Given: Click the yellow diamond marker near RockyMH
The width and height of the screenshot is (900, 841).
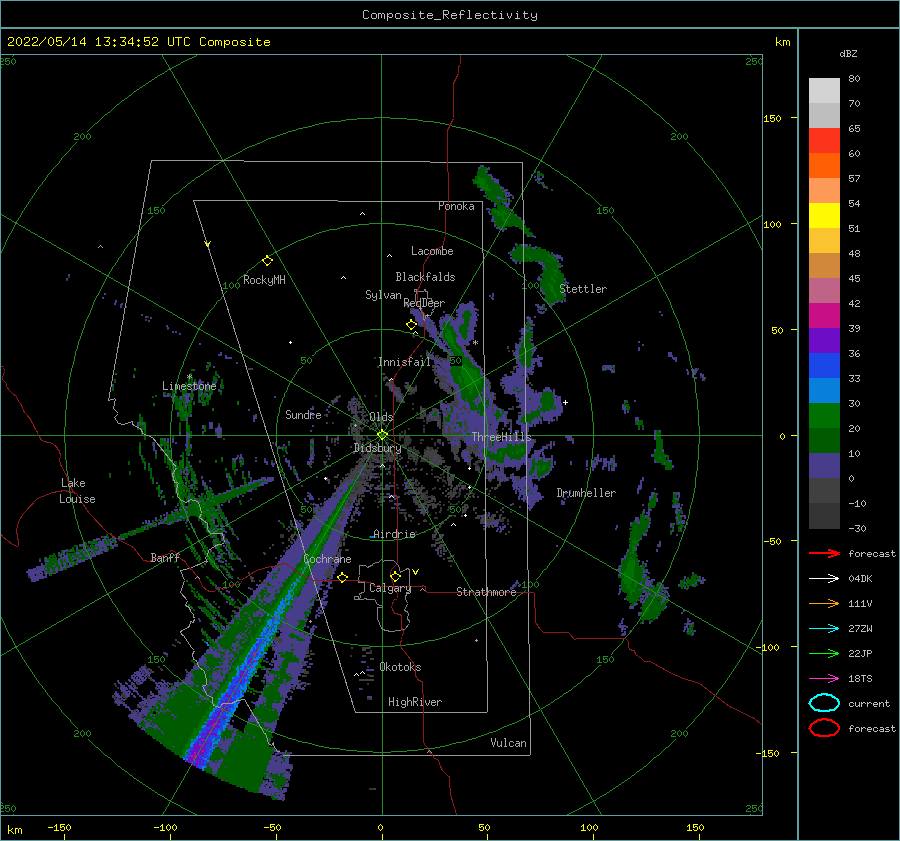Looking at the screenshot, I should tap(267, 261).
